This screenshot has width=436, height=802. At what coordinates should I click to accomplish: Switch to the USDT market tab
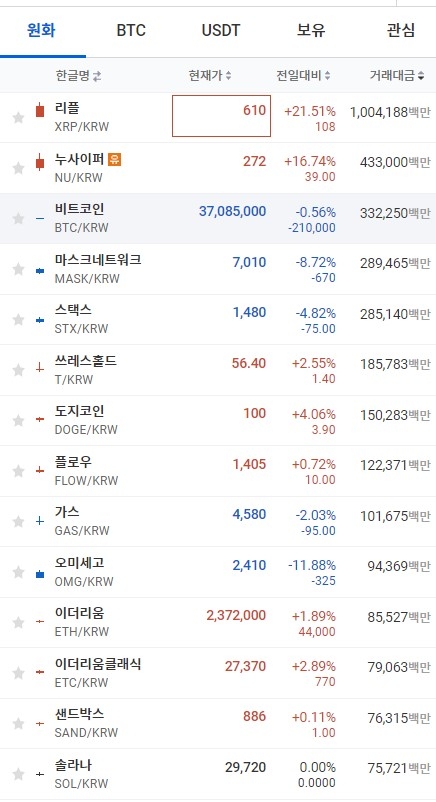coord(221,30)
